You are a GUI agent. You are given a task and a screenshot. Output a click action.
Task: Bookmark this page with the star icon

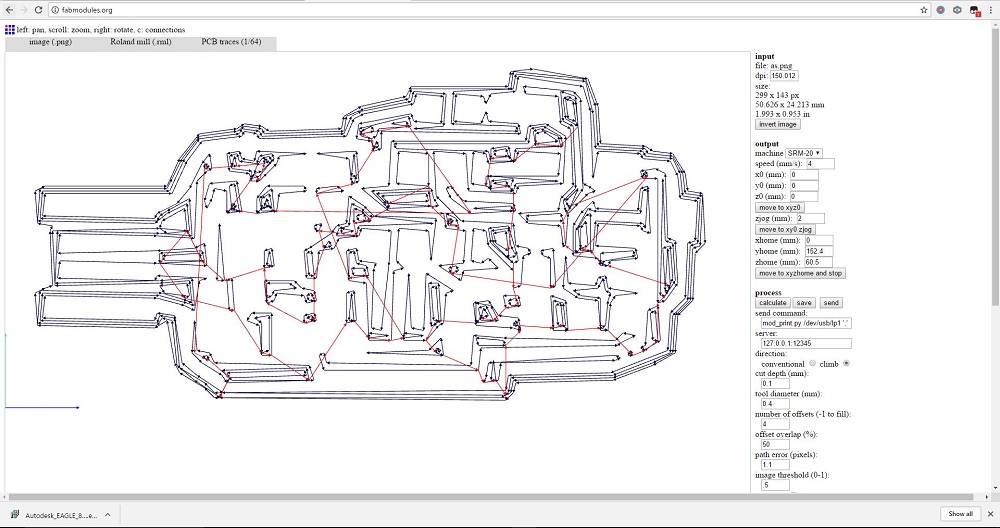click(x=923, y=10)
